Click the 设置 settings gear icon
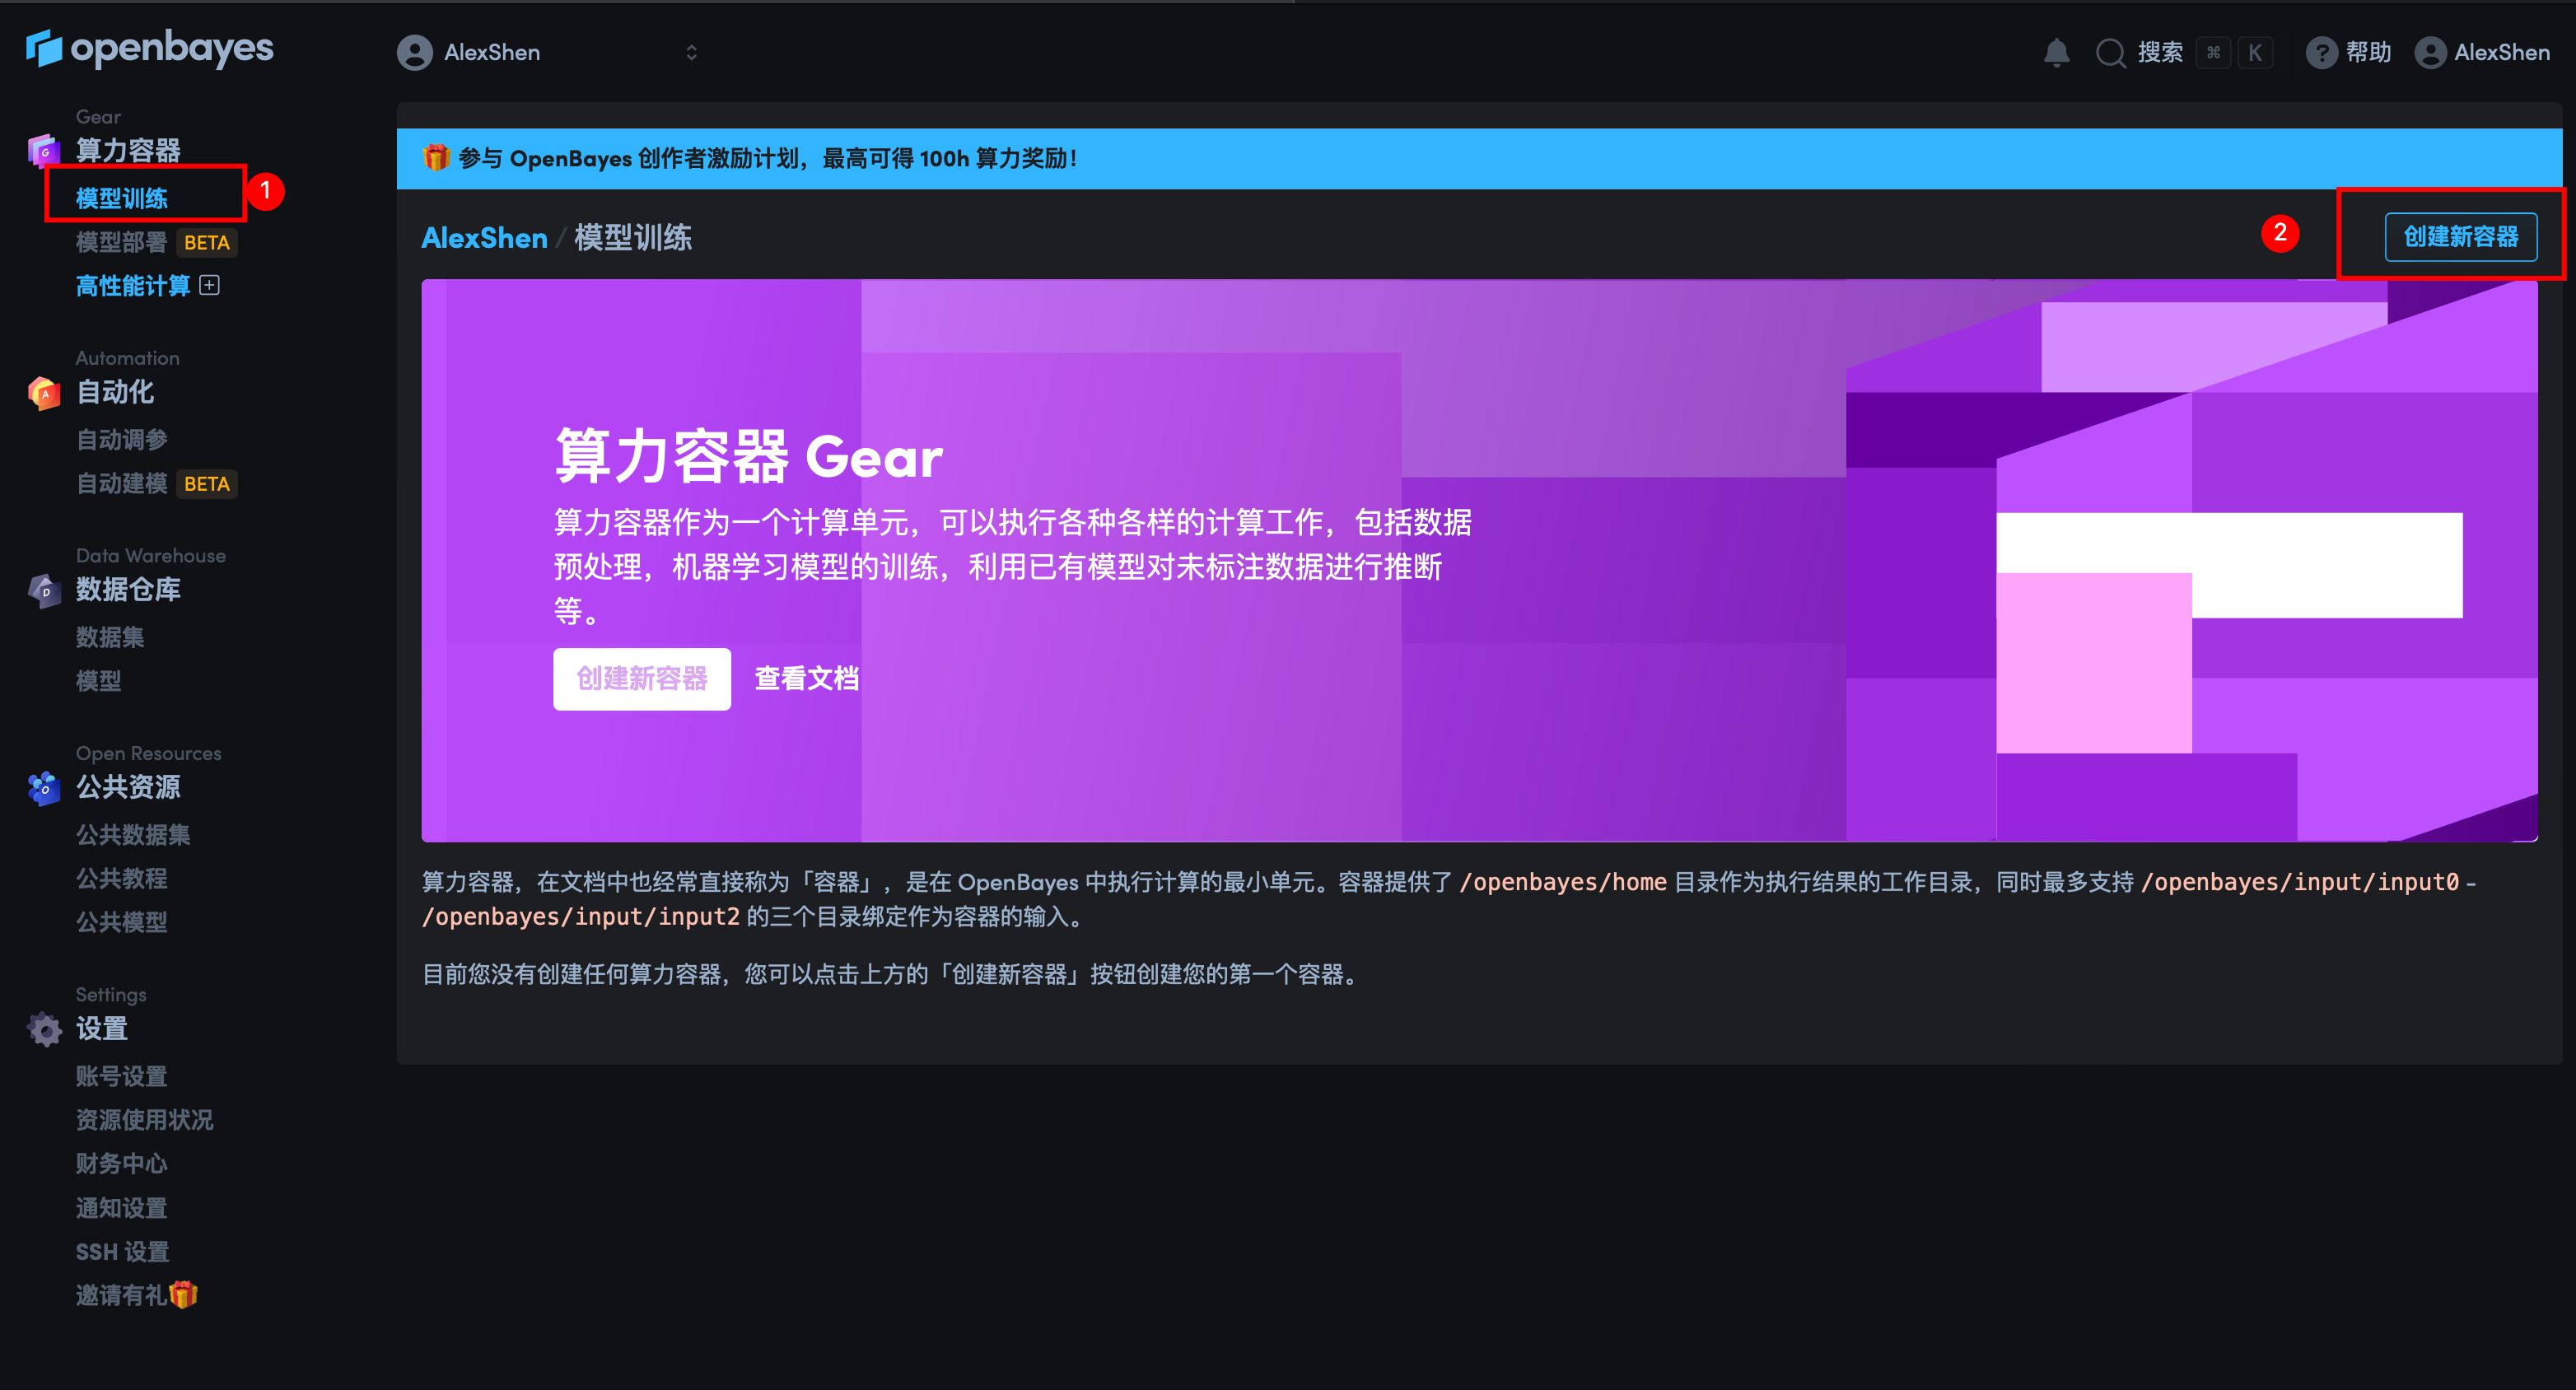Viewport: 2576px width, 1390px height. tap(44, 1029)
